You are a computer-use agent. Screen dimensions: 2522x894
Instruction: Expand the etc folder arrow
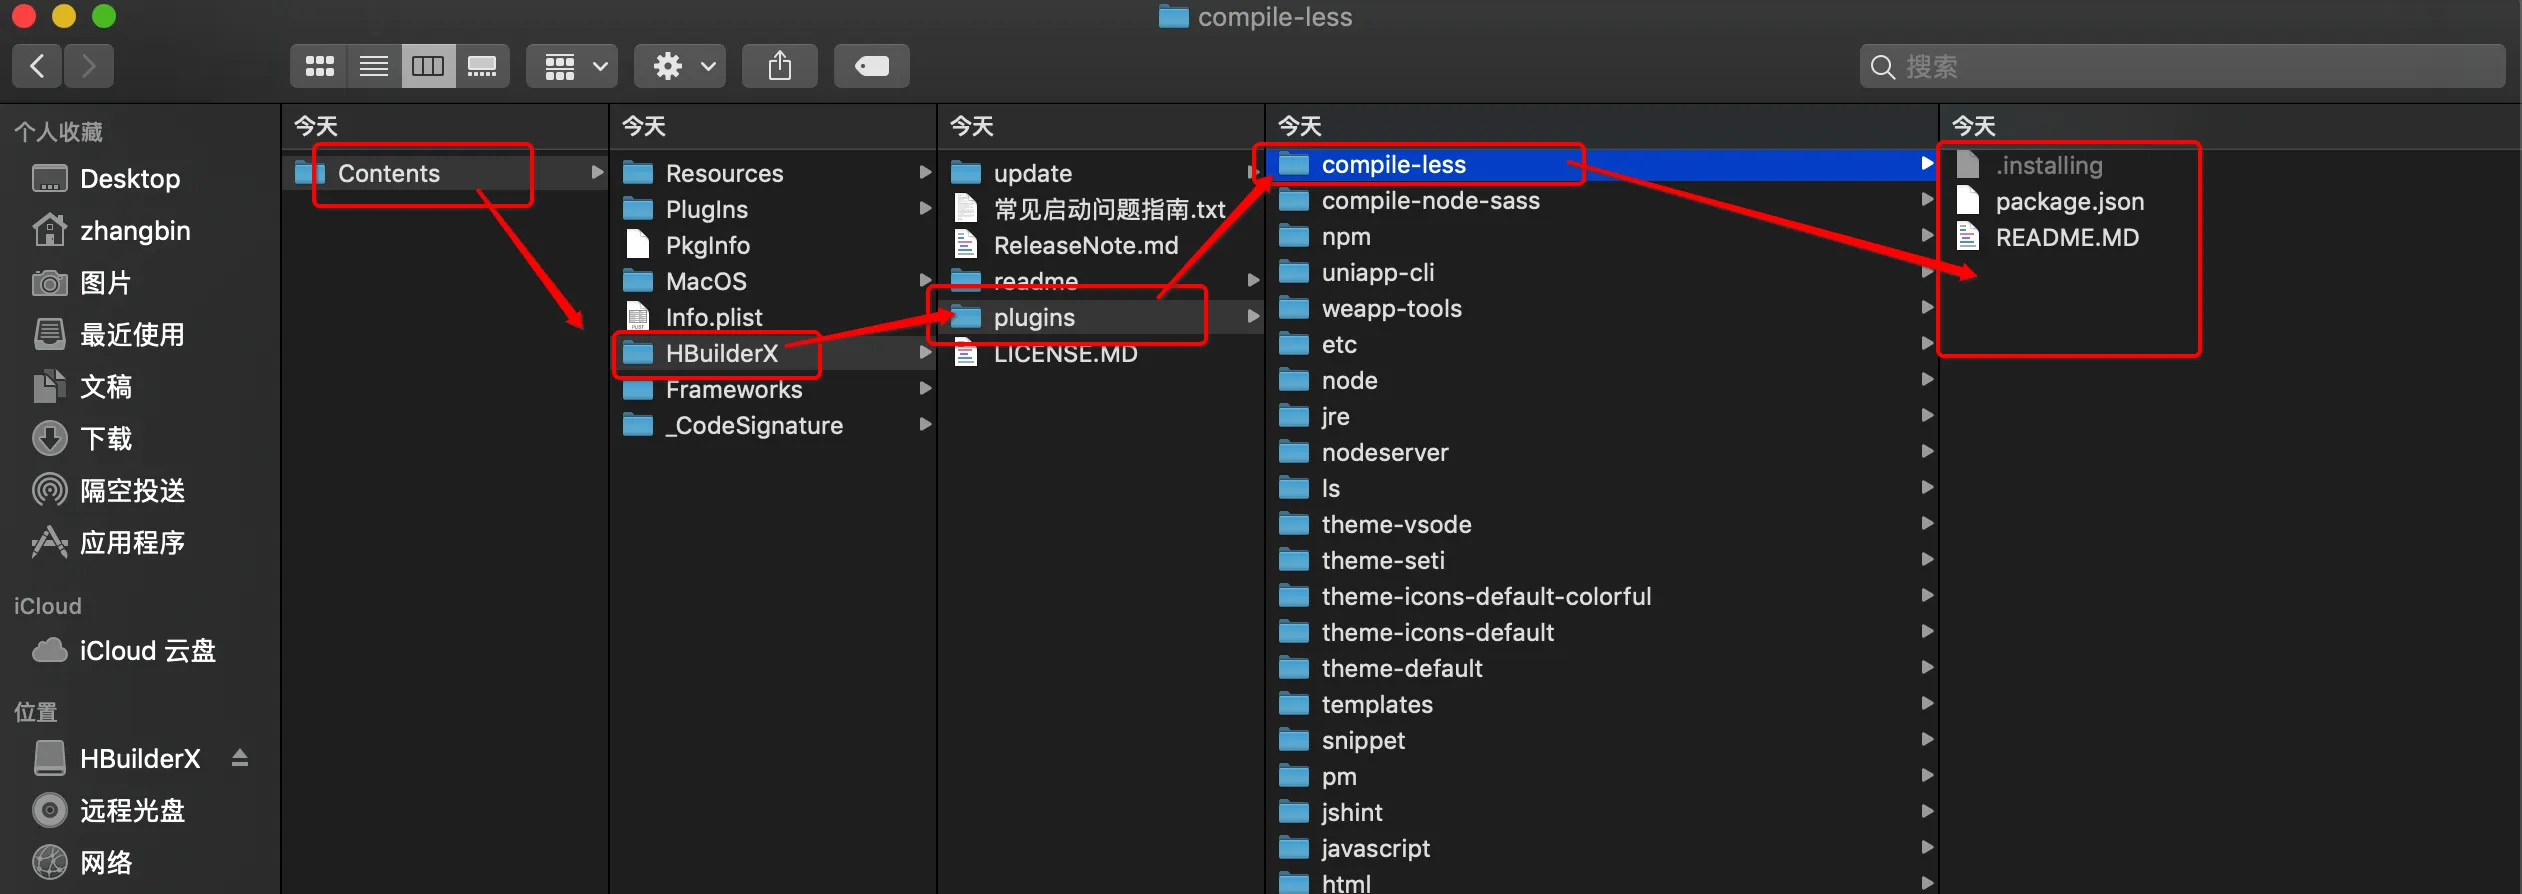tap(1927, 343)
